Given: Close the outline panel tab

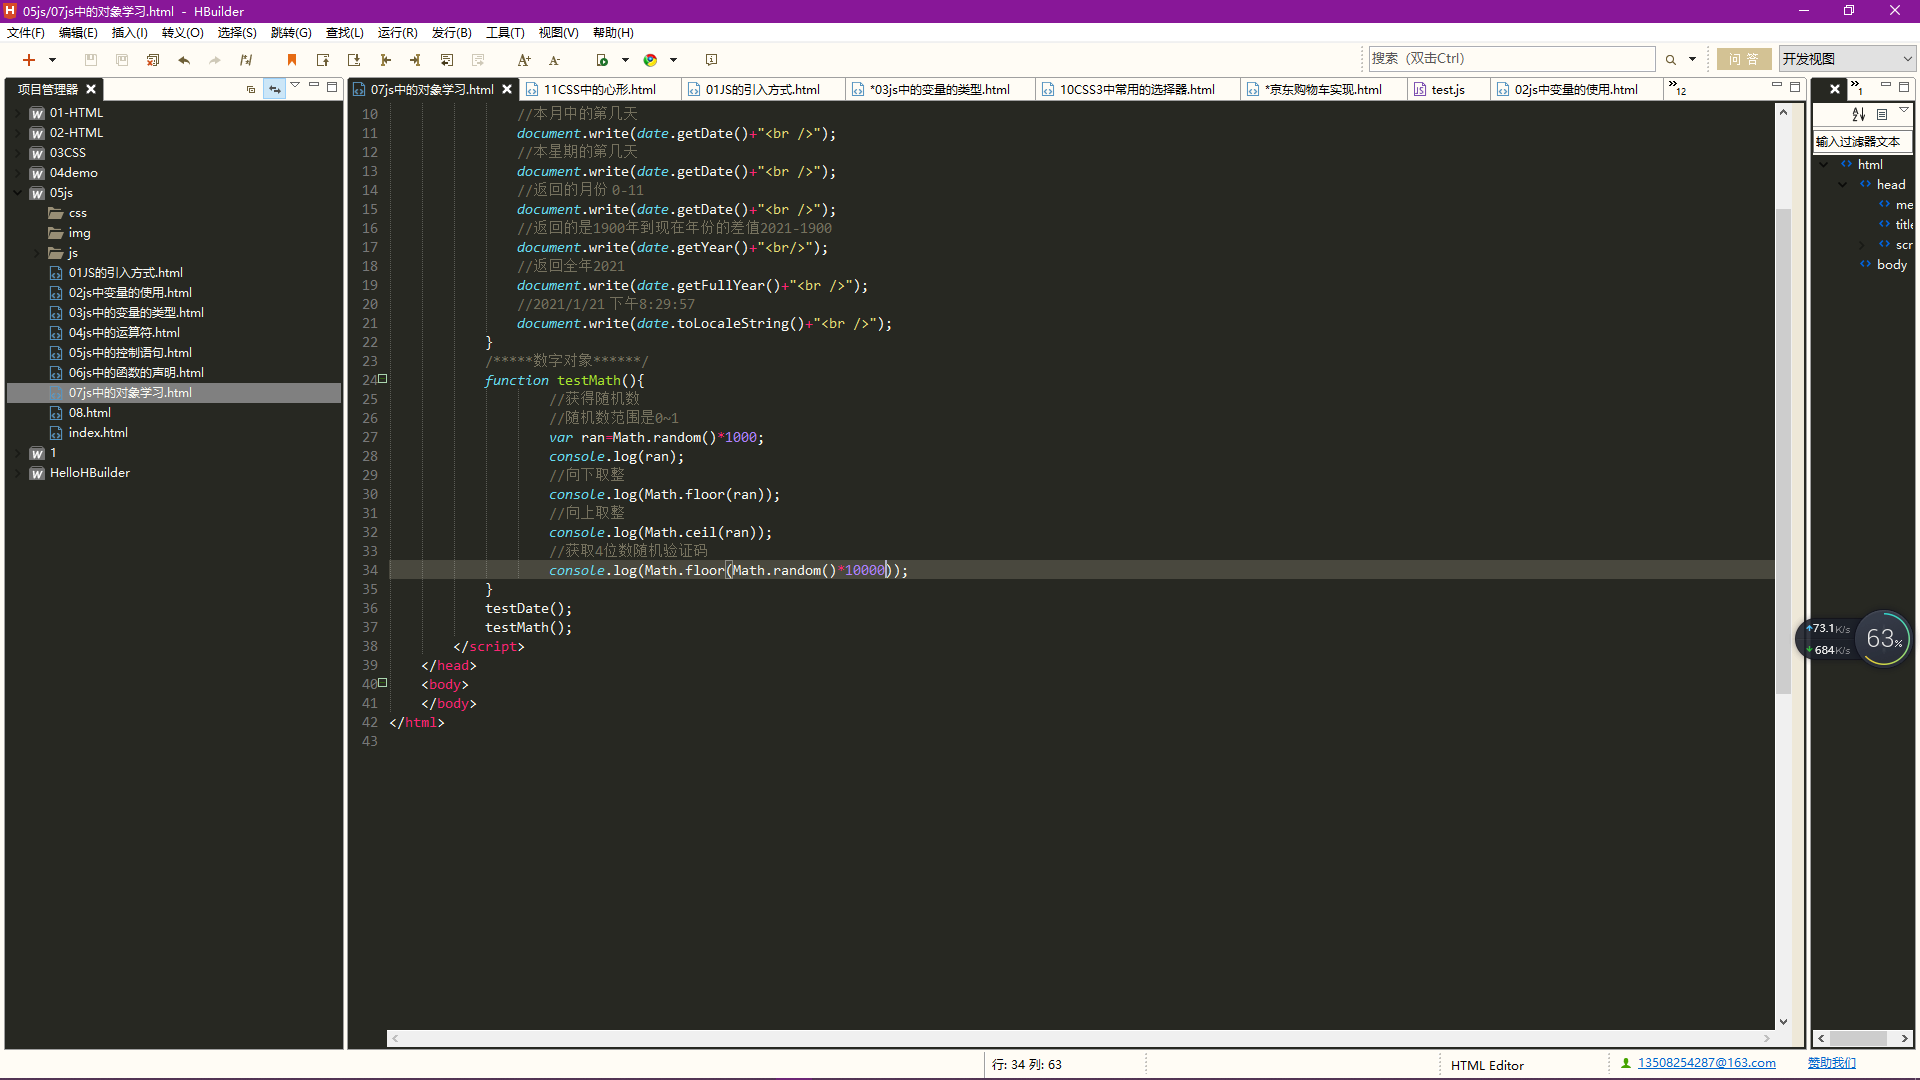Looking at the screenshot, I should pyautogui.click(x=1834, y=89).
